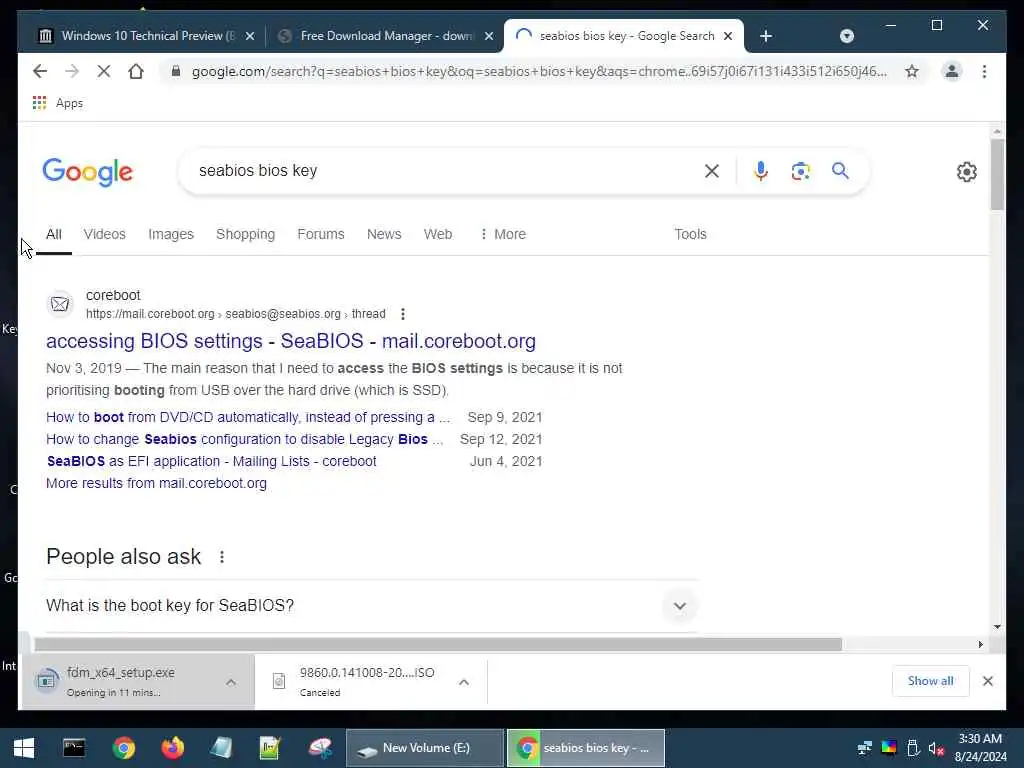1024x768 pixels.
Task: Start a voice search with microphone
Action: (x=760, y=171)
